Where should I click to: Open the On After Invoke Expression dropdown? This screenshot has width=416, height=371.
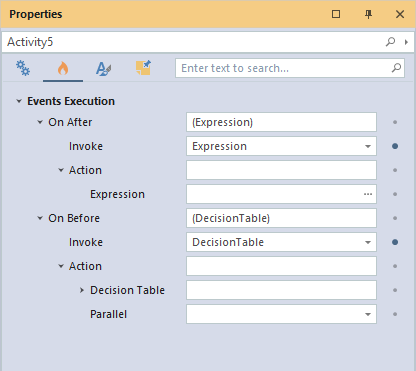(368, 146)
